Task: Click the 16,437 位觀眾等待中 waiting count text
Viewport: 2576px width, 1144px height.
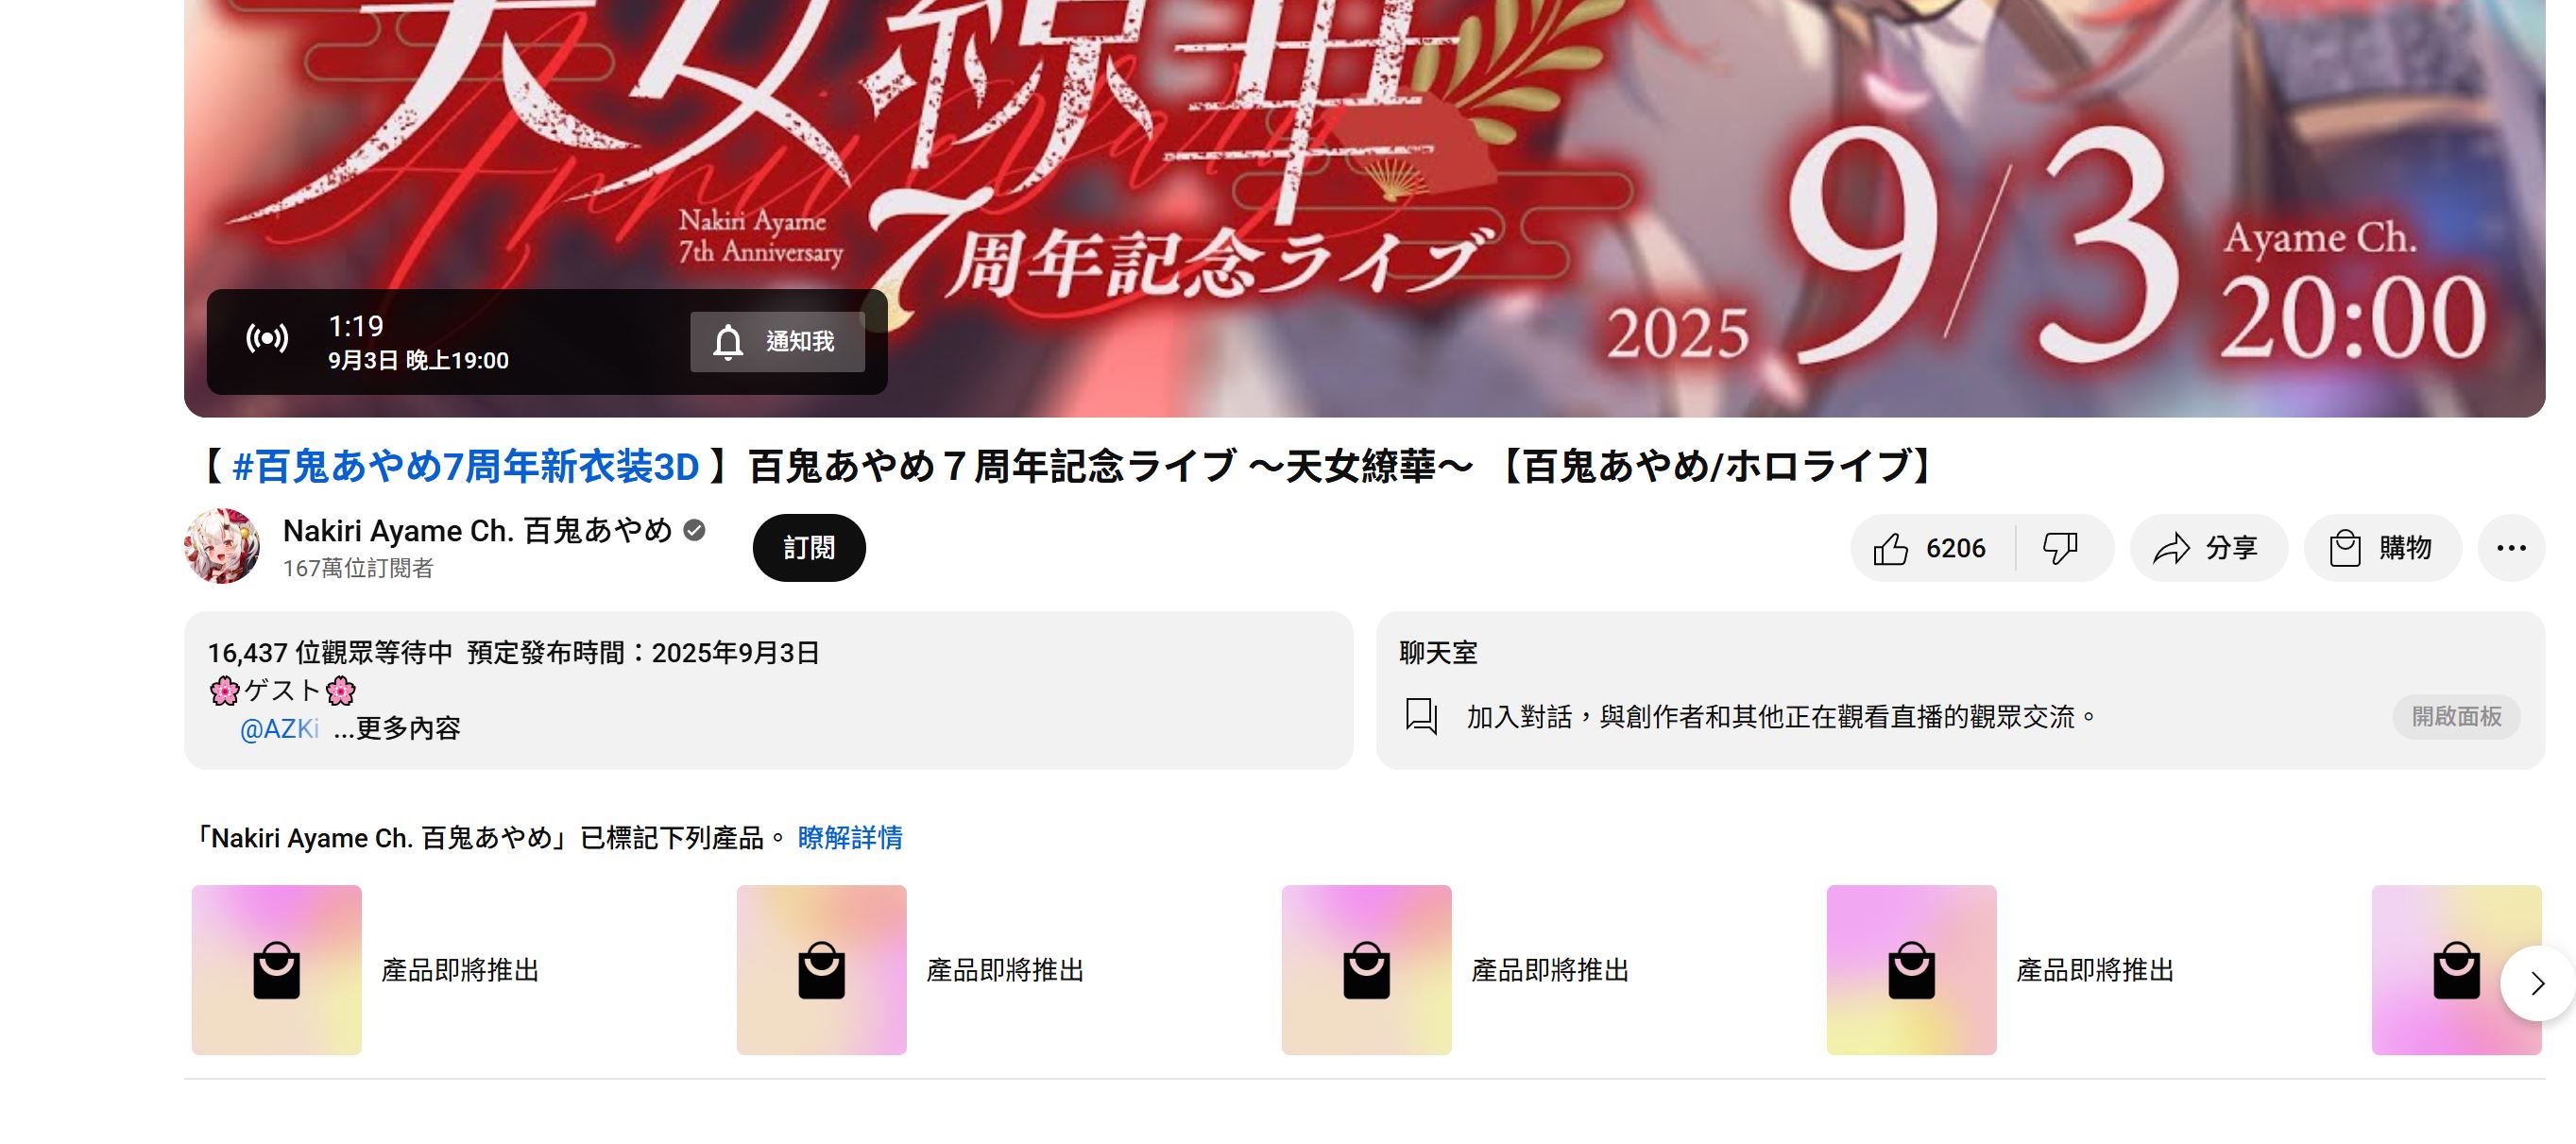Action: pos(330,653)
